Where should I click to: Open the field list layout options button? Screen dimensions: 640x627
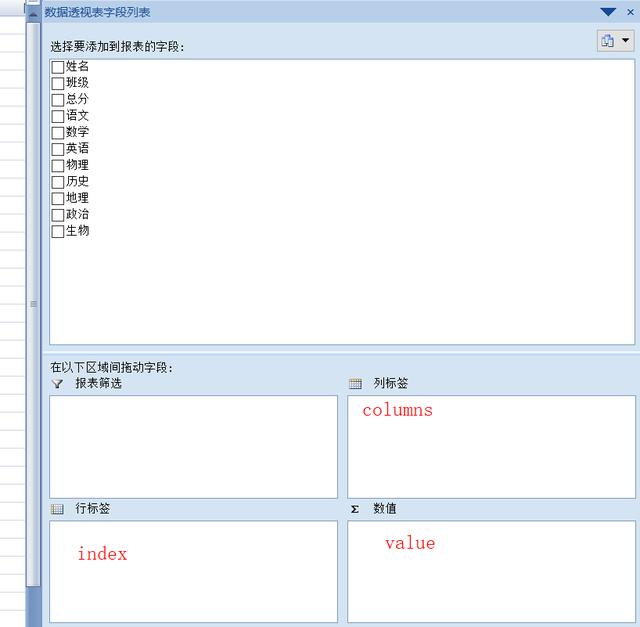[x=616, y=40]
